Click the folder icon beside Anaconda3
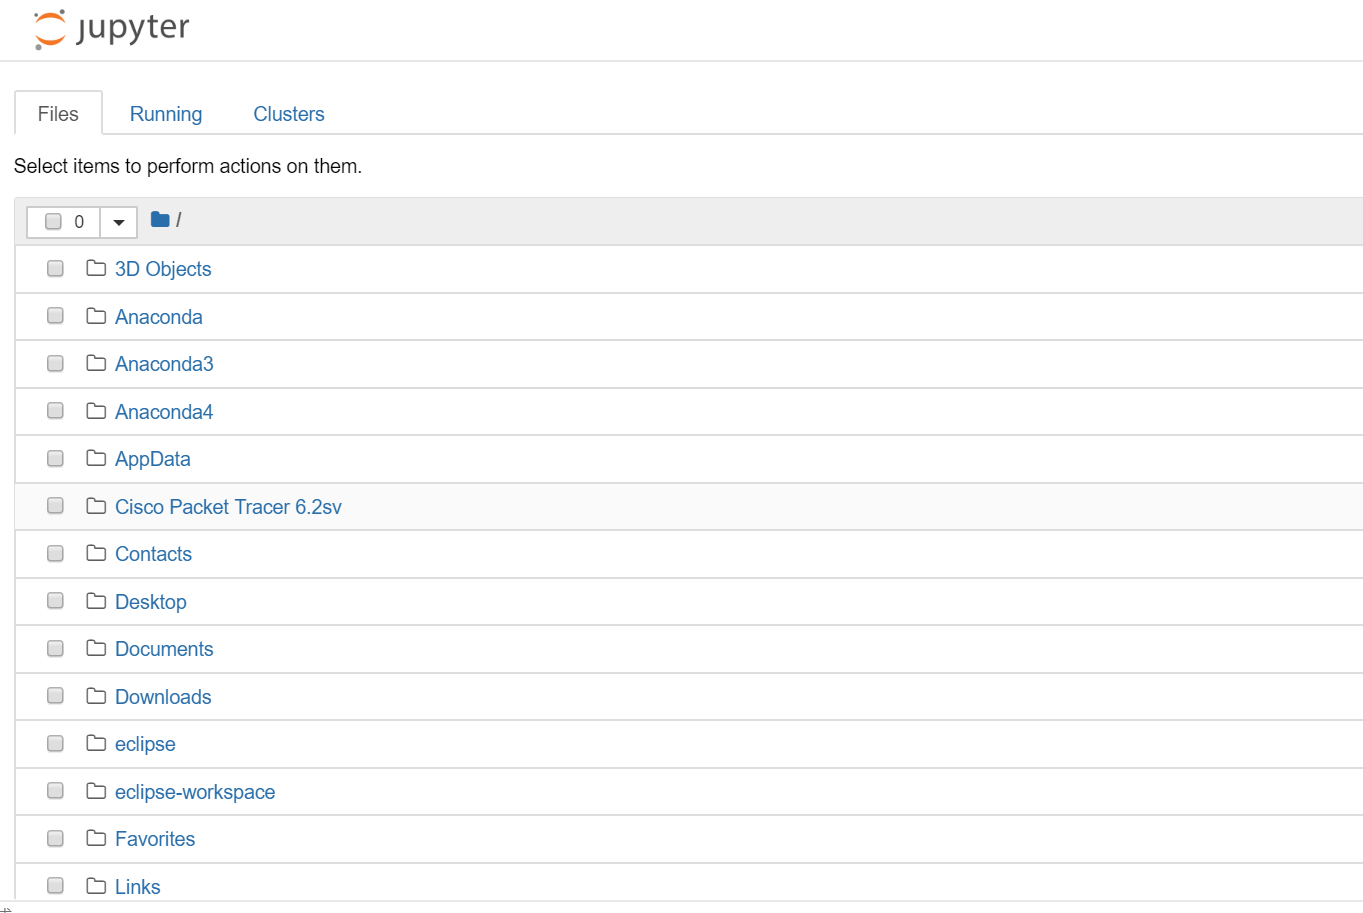 (x=96, y=363)
